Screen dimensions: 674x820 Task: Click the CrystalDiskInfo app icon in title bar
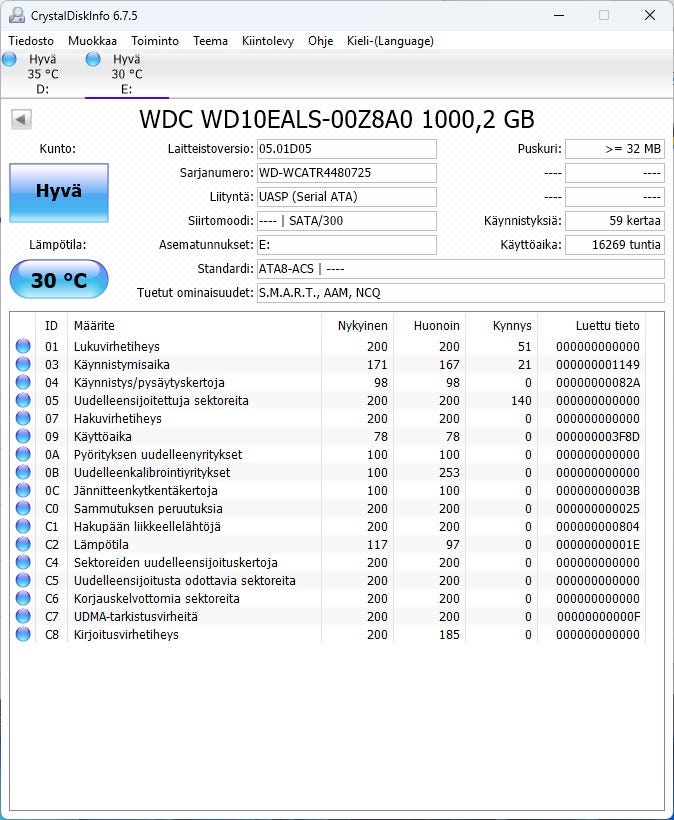click(16, 15)
